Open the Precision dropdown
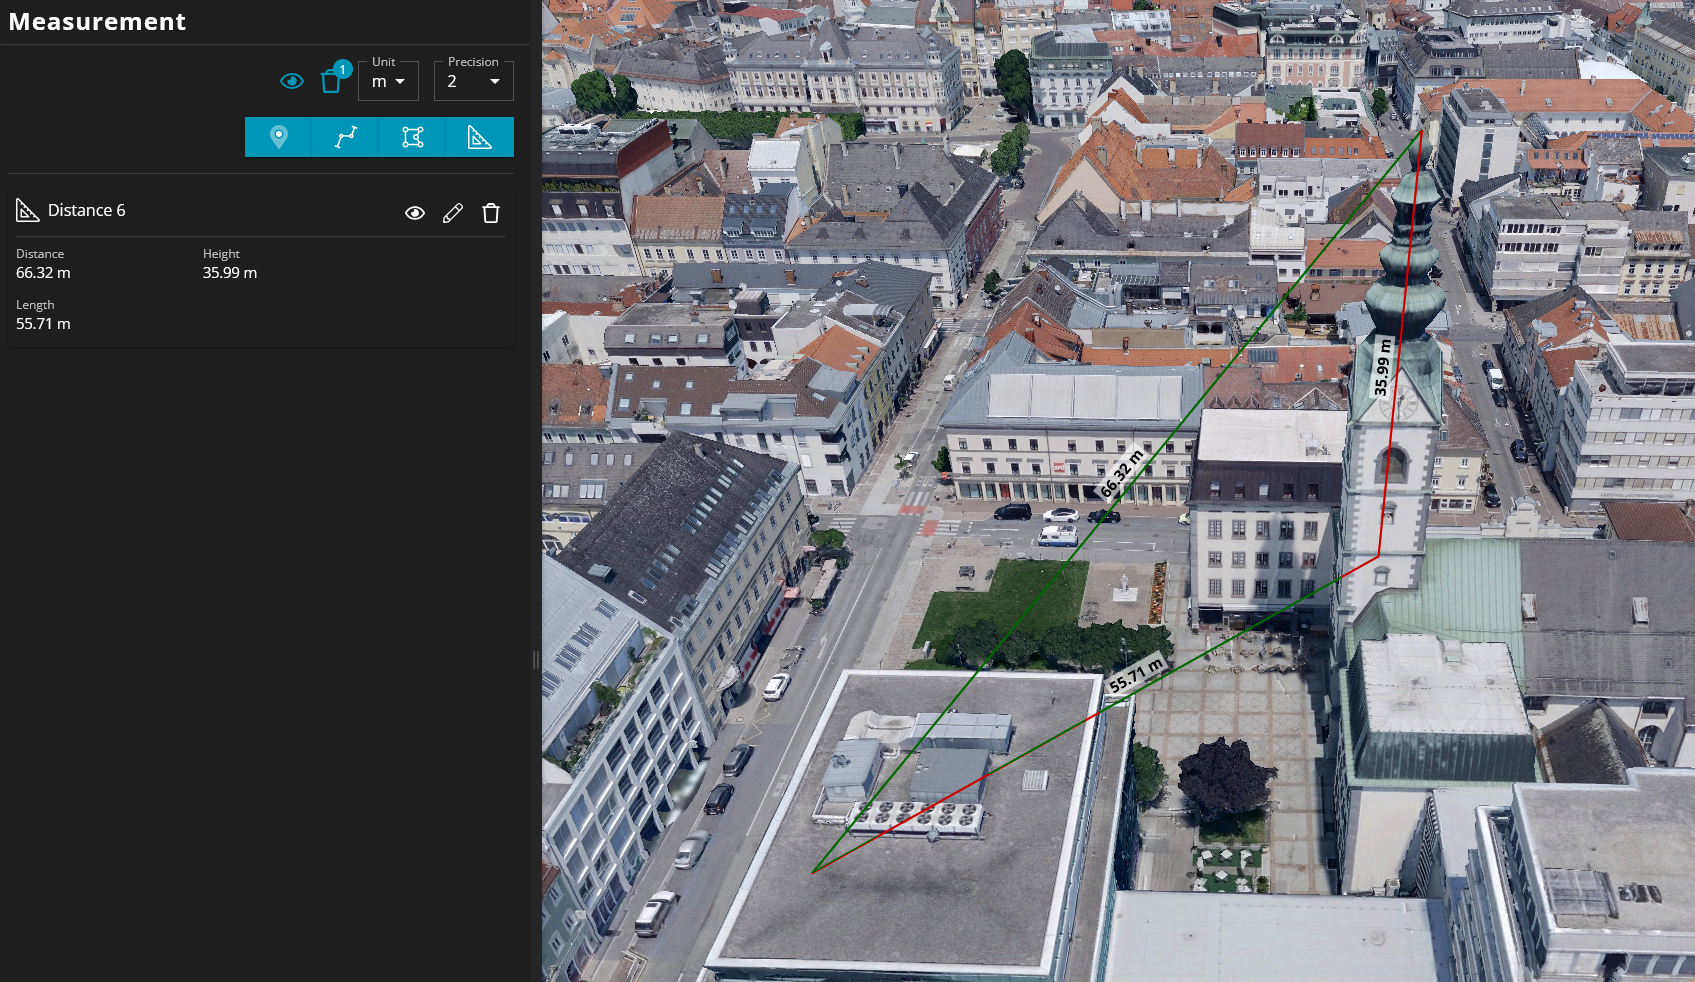Image resolution: width=1695 pixels, height=982 pixels. coord(474,81)
